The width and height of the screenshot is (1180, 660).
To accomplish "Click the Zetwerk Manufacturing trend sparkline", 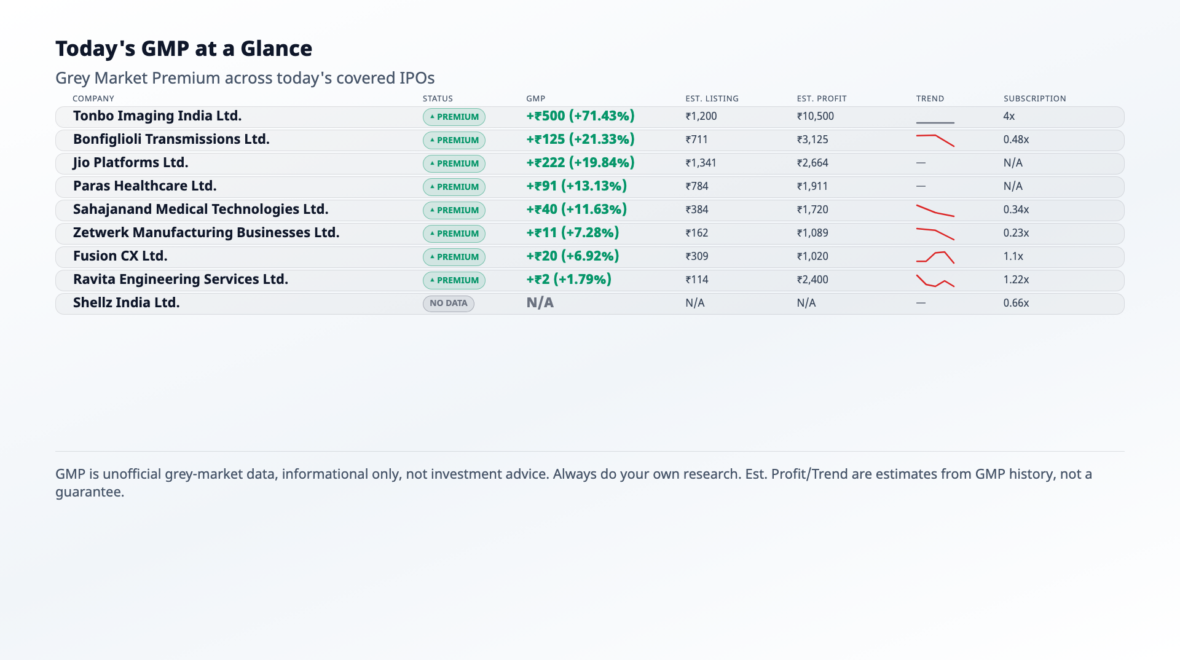I will click(x=935, y=234).
